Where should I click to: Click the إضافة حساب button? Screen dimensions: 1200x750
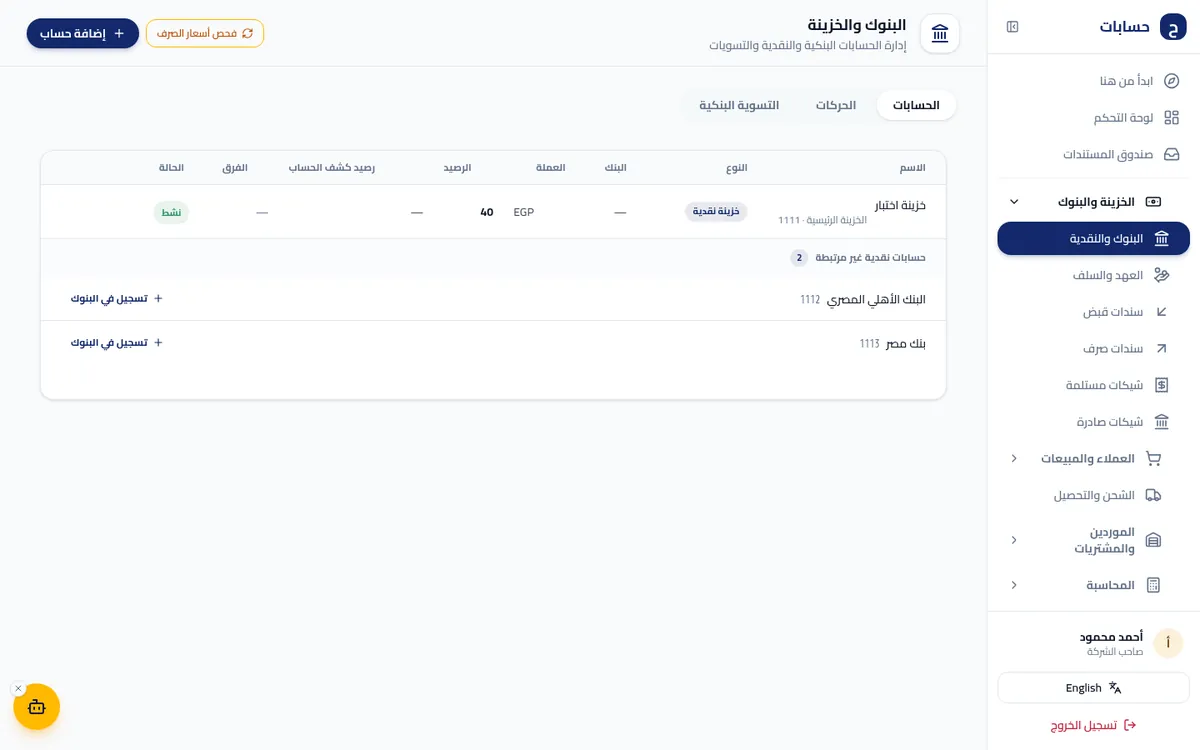[83, 33]
